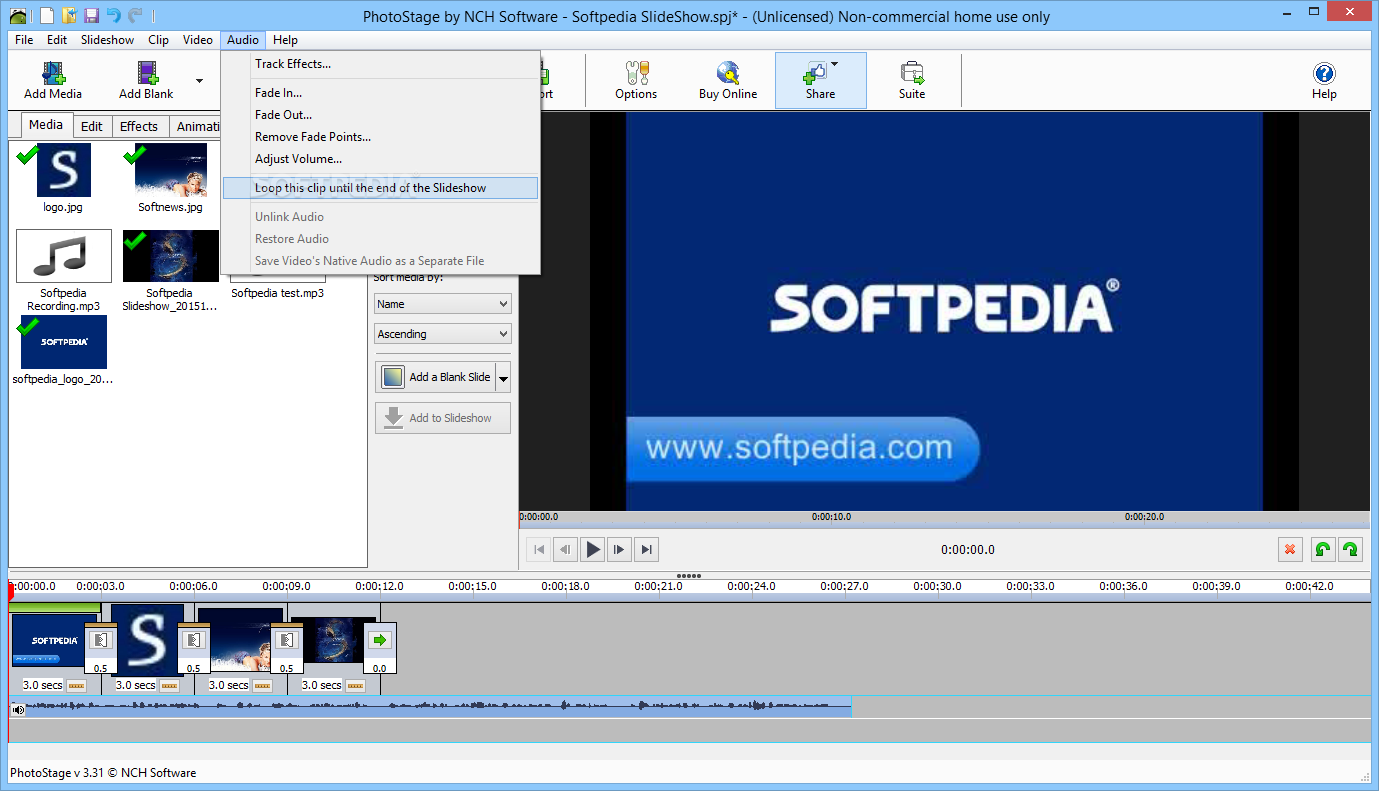This screenshot has width=1379, height=791.
Task: Jump to start of preview
Action: tap(538, 549)
